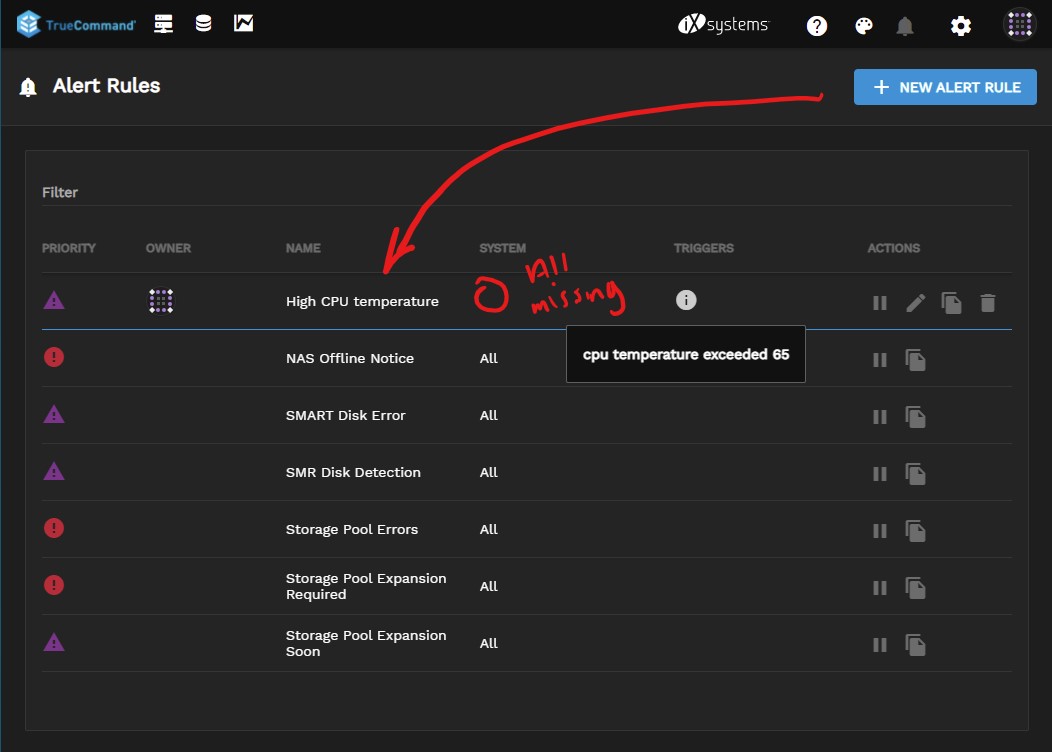Open the settings gear menu
Image resolution: width=1052 pixels, height=752 pixels.
[x=961, y=25]
